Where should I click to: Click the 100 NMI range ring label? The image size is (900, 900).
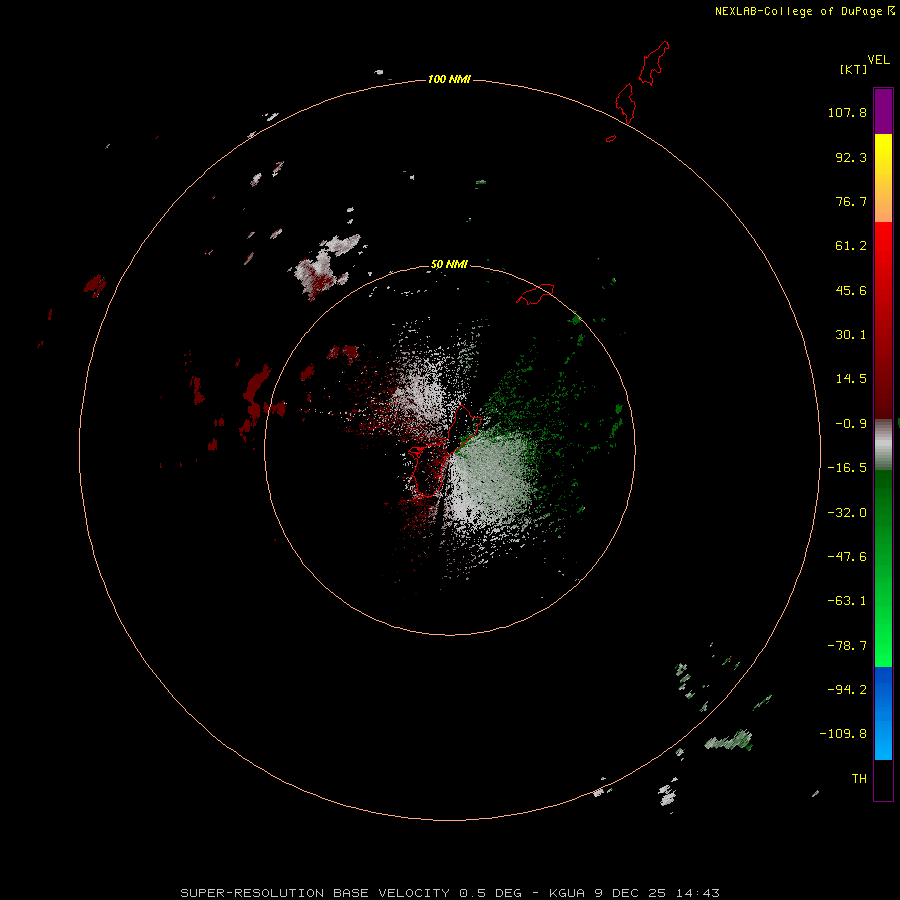(x=449, y=79)
